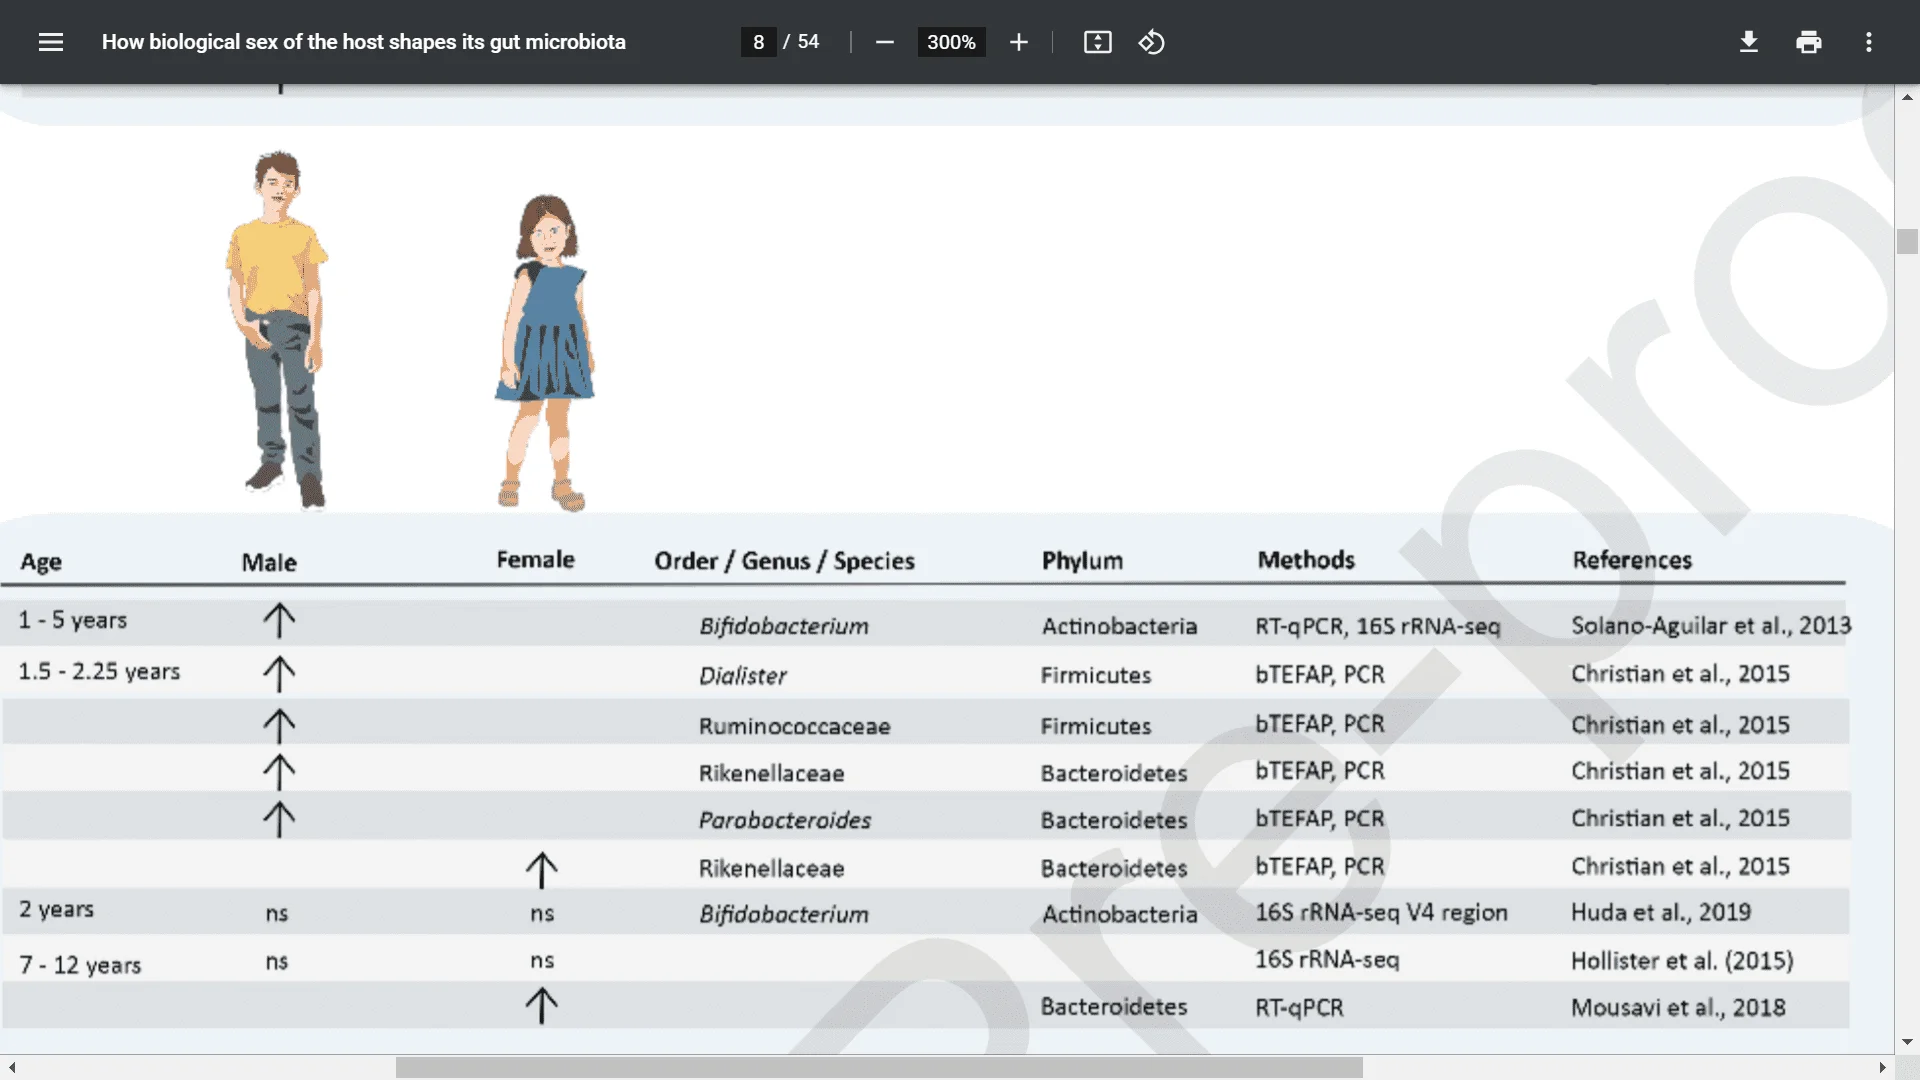Click the girl illustration

pyautogui.click(x=545, y=352)
